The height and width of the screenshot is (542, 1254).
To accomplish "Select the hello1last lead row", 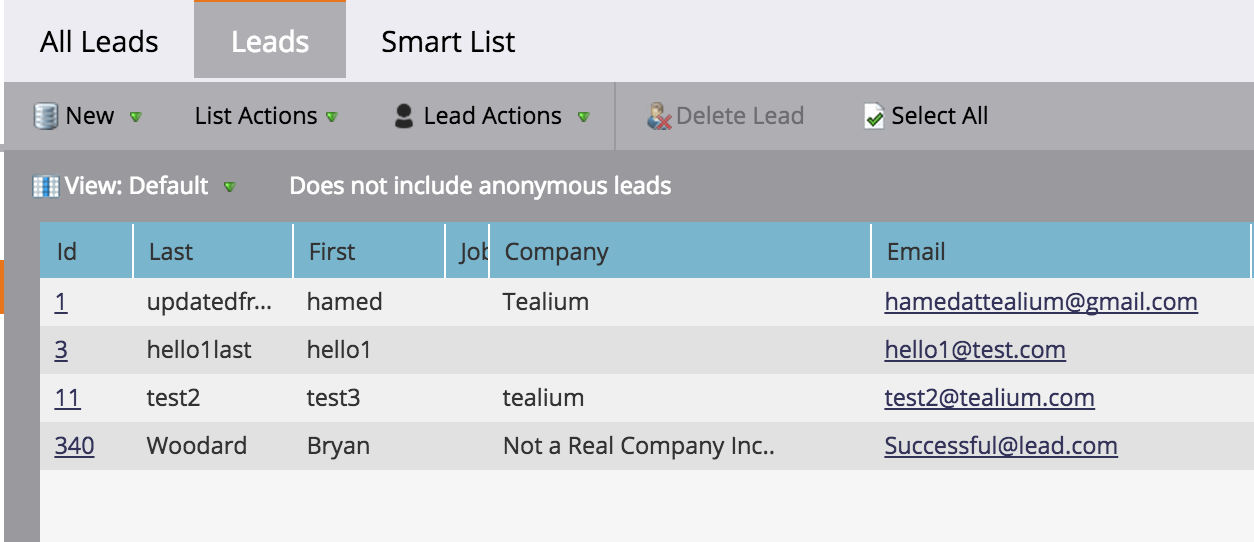I will coord(199,350).
